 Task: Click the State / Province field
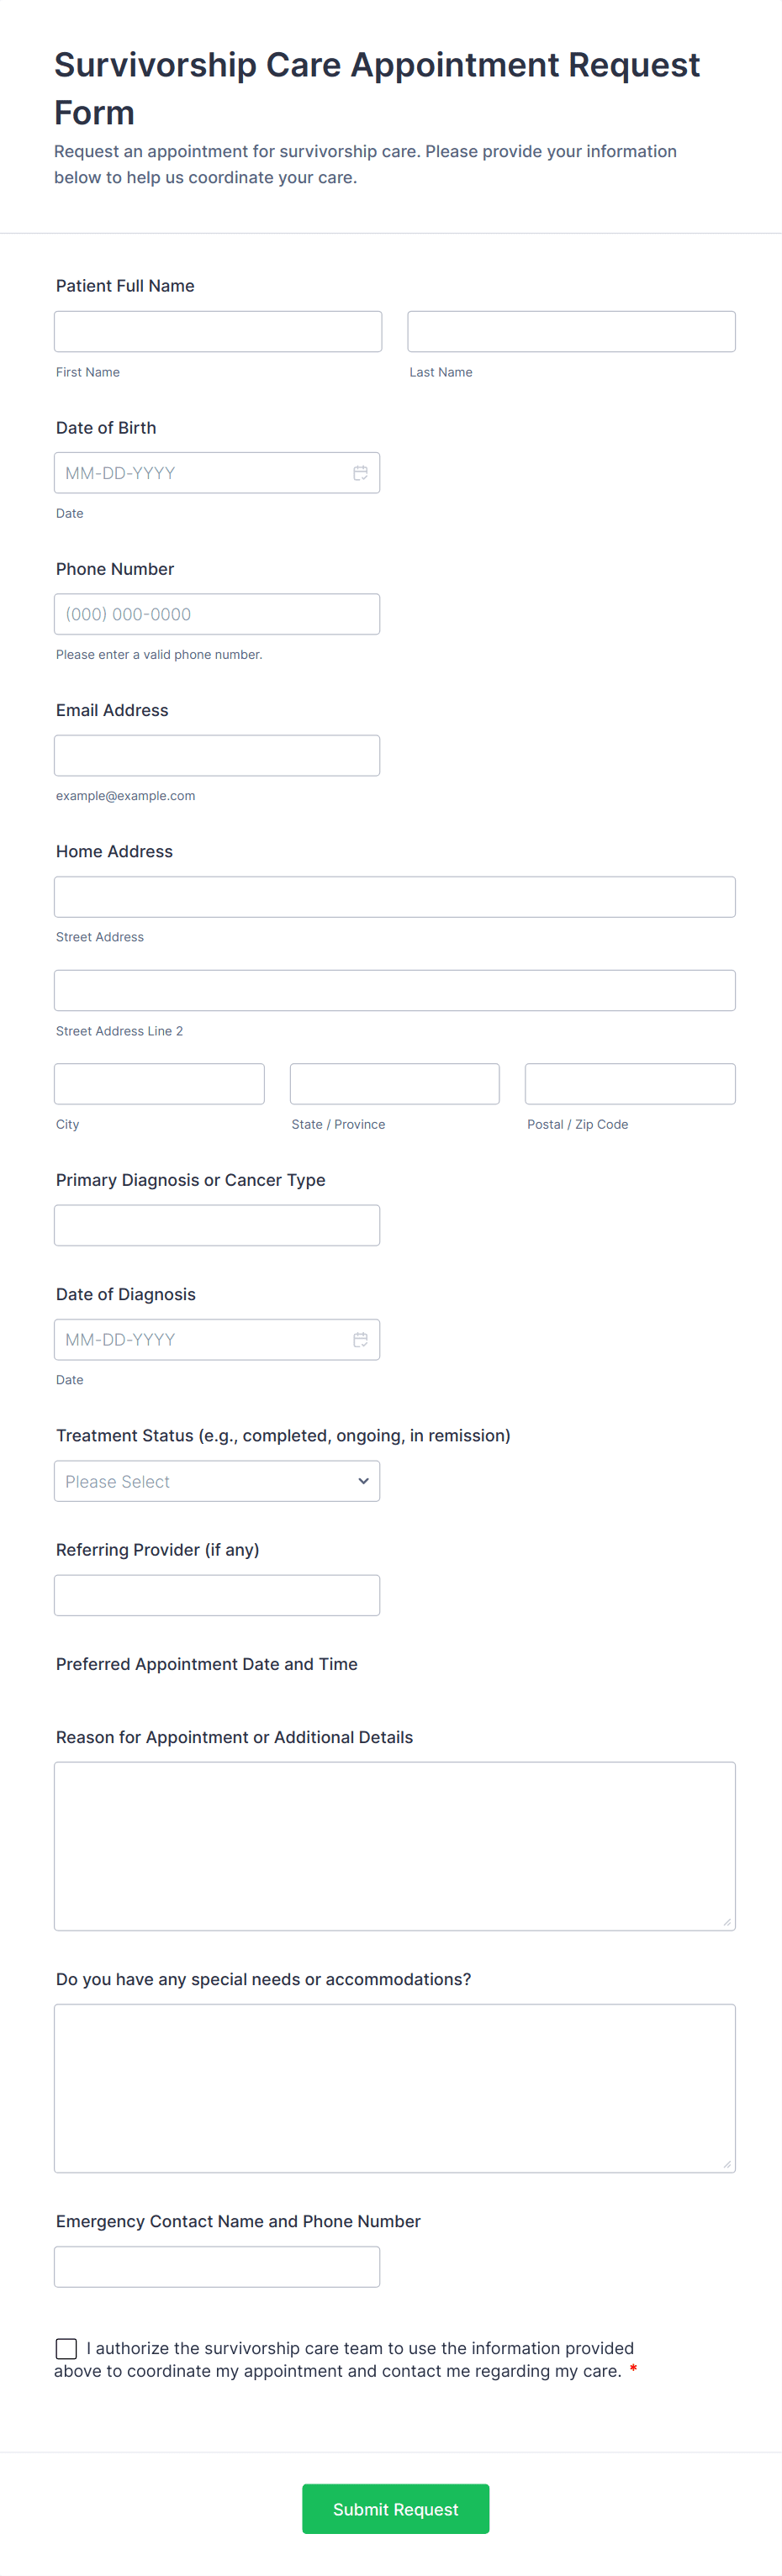(x=395, y=1083)
